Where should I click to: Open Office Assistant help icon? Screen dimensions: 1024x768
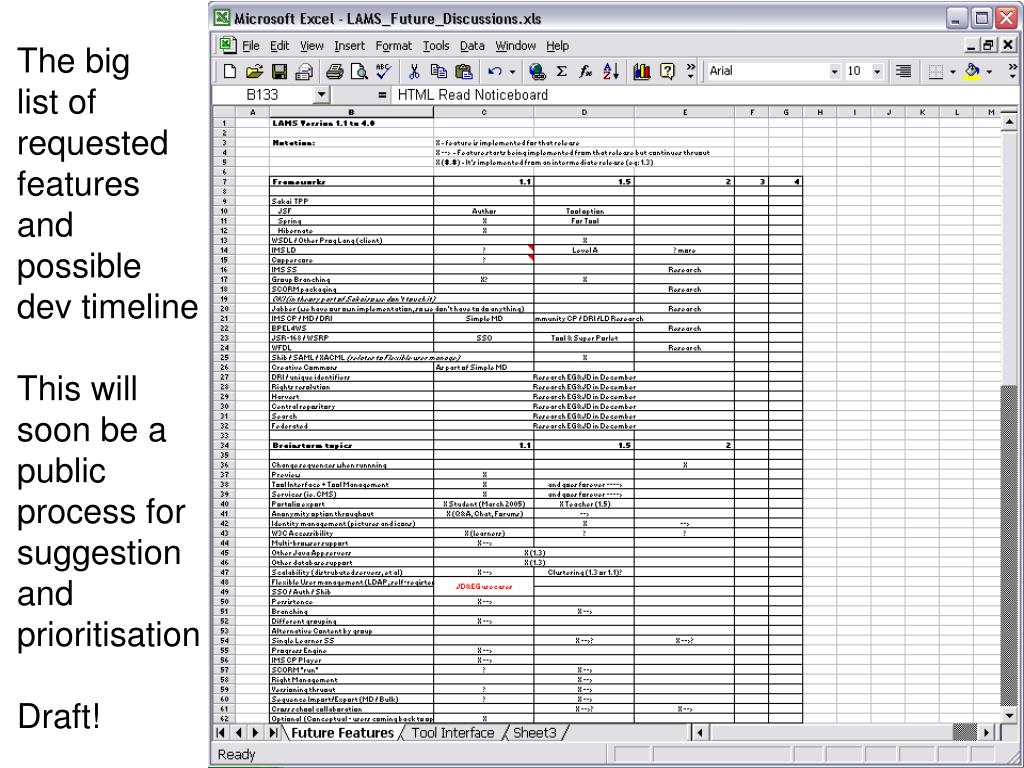[x=667, y=71]
